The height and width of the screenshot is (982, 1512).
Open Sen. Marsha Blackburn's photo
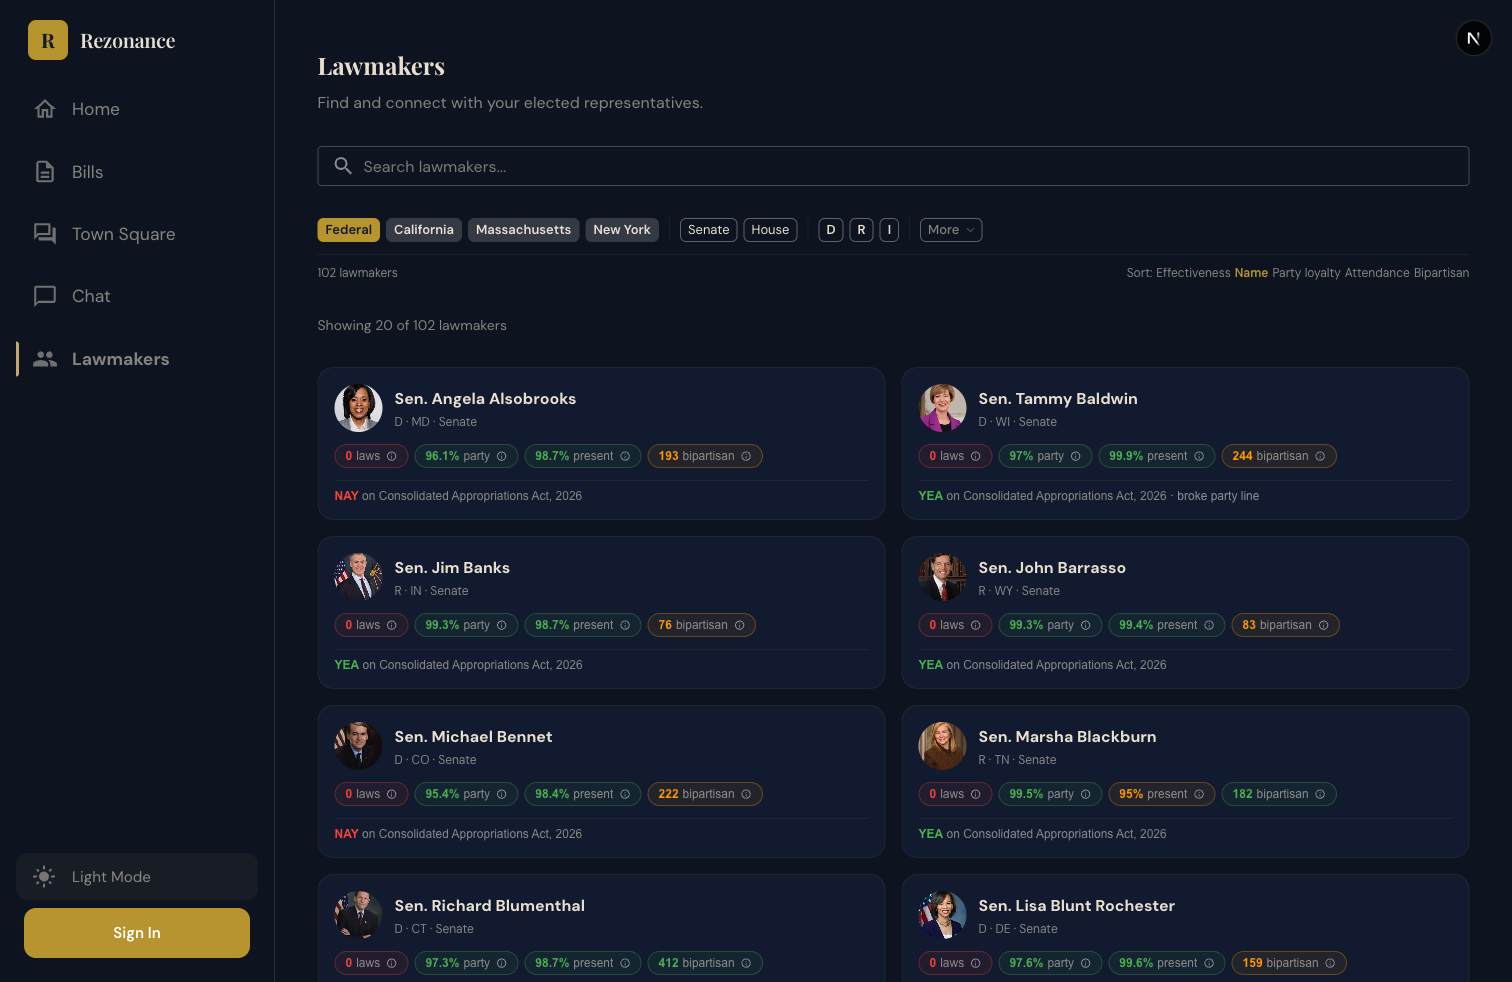tap(943, 746)
